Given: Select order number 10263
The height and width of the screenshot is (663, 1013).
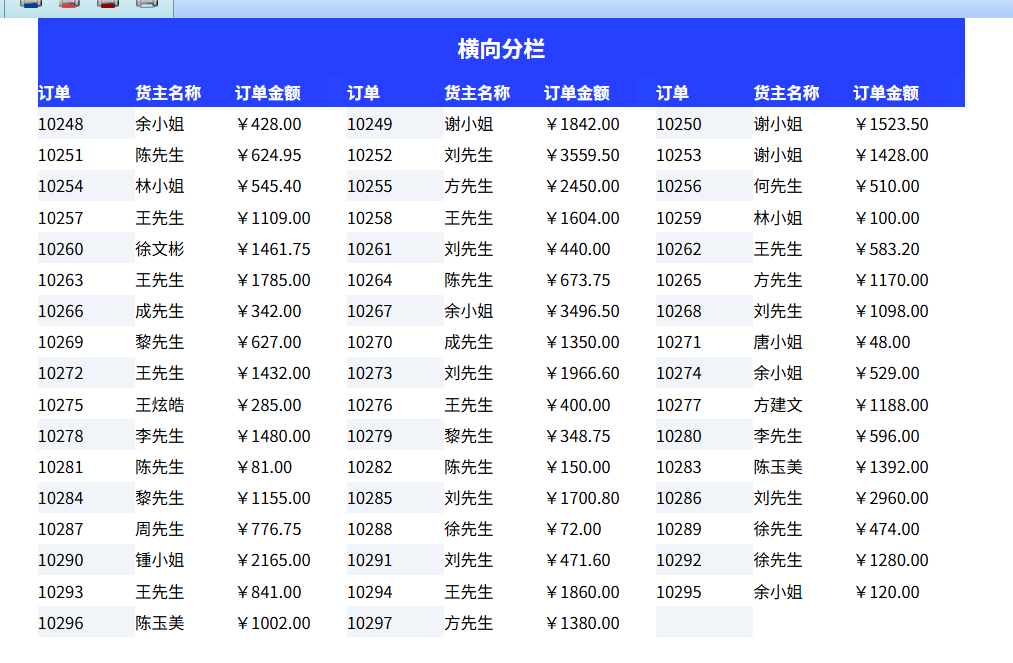Looking at the screenshot, I should click(x=61, y=280).
